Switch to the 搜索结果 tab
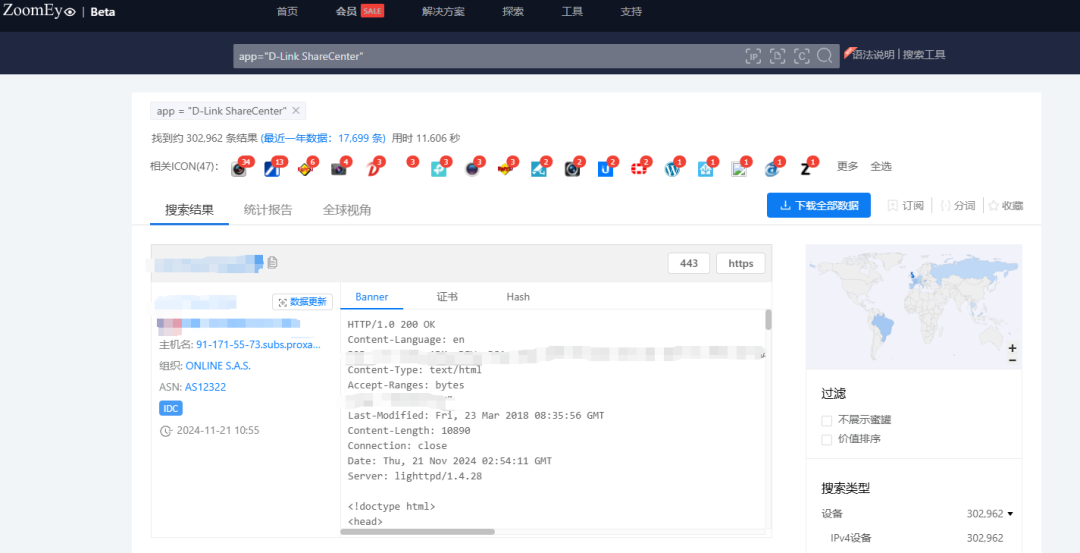The height and width of the screenshot is (553, 1080). click(189, 210)
